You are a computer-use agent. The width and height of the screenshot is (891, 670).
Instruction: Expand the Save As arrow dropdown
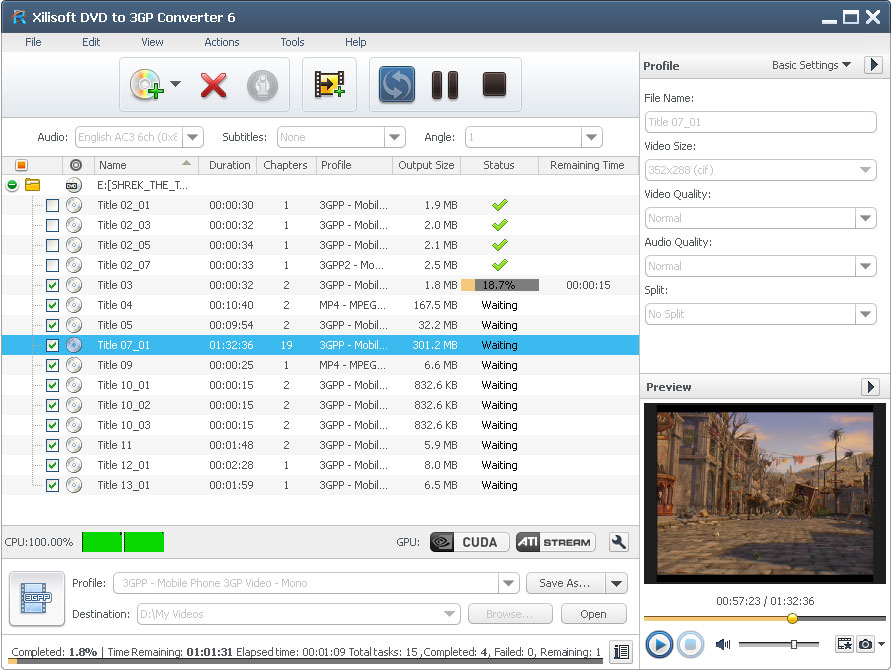[x=617, y=583]
